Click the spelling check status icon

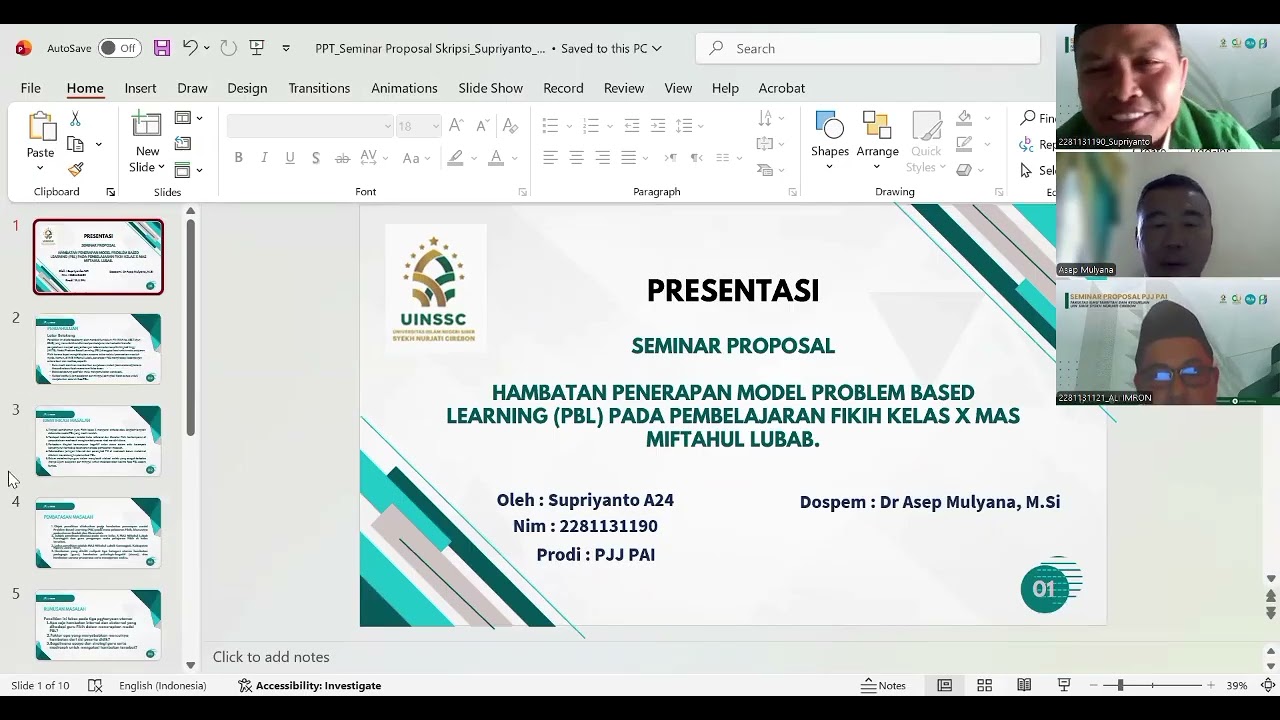click(95, 685)
